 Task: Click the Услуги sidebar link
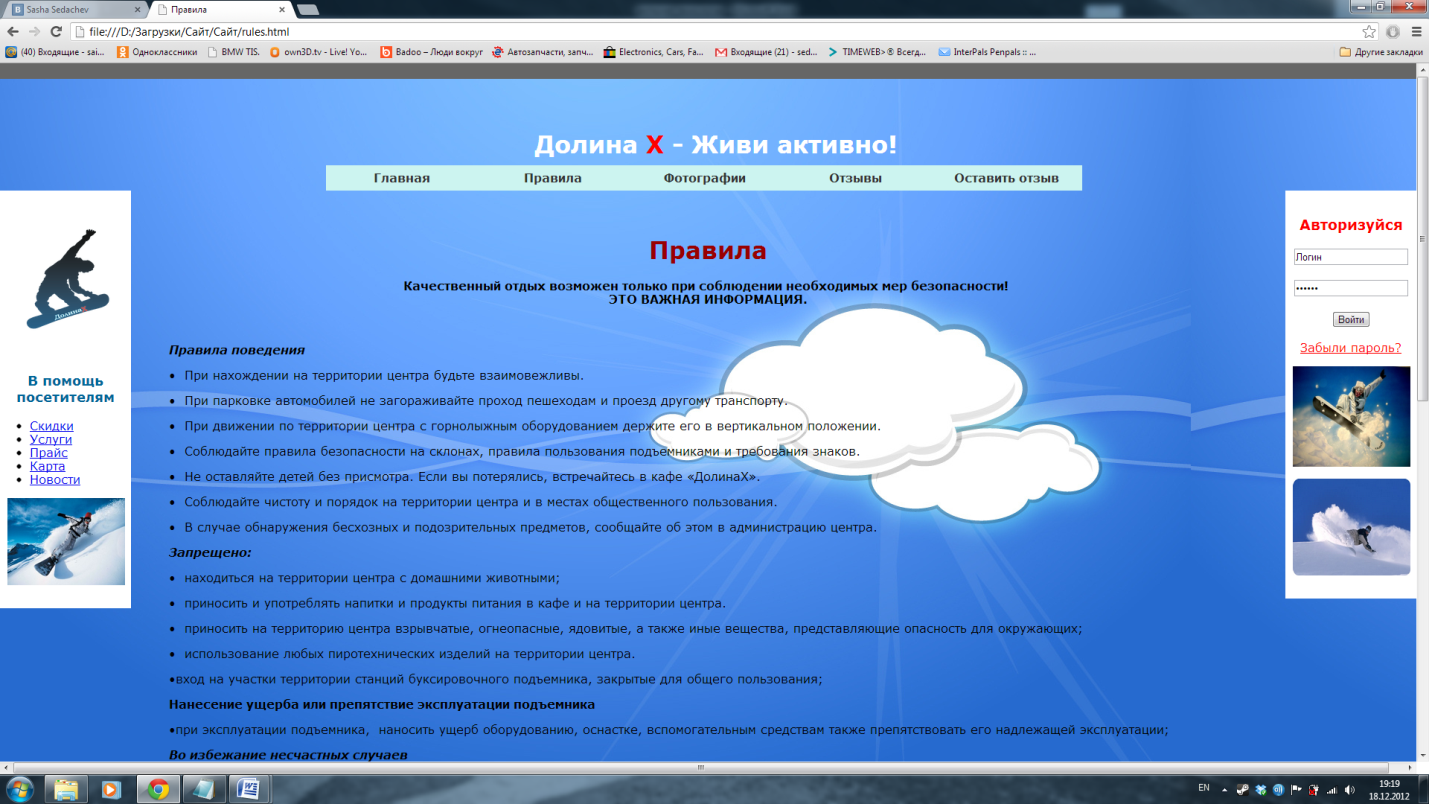[51, 439]
